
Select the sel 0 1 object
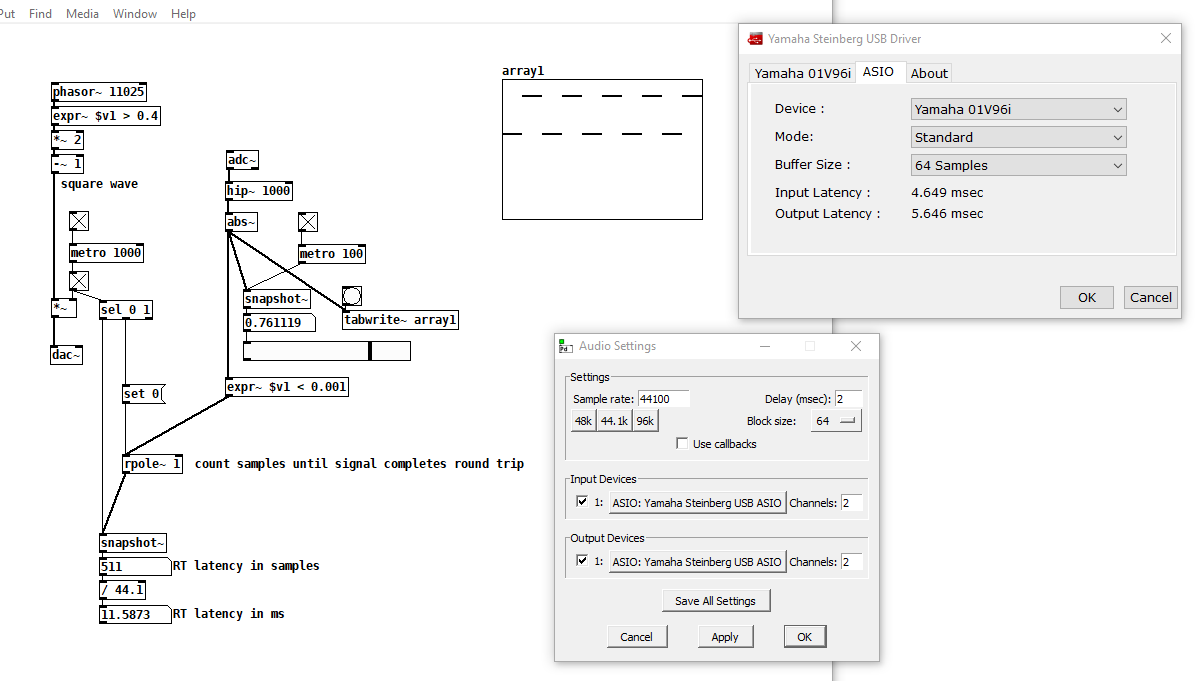tap(126, 309)
